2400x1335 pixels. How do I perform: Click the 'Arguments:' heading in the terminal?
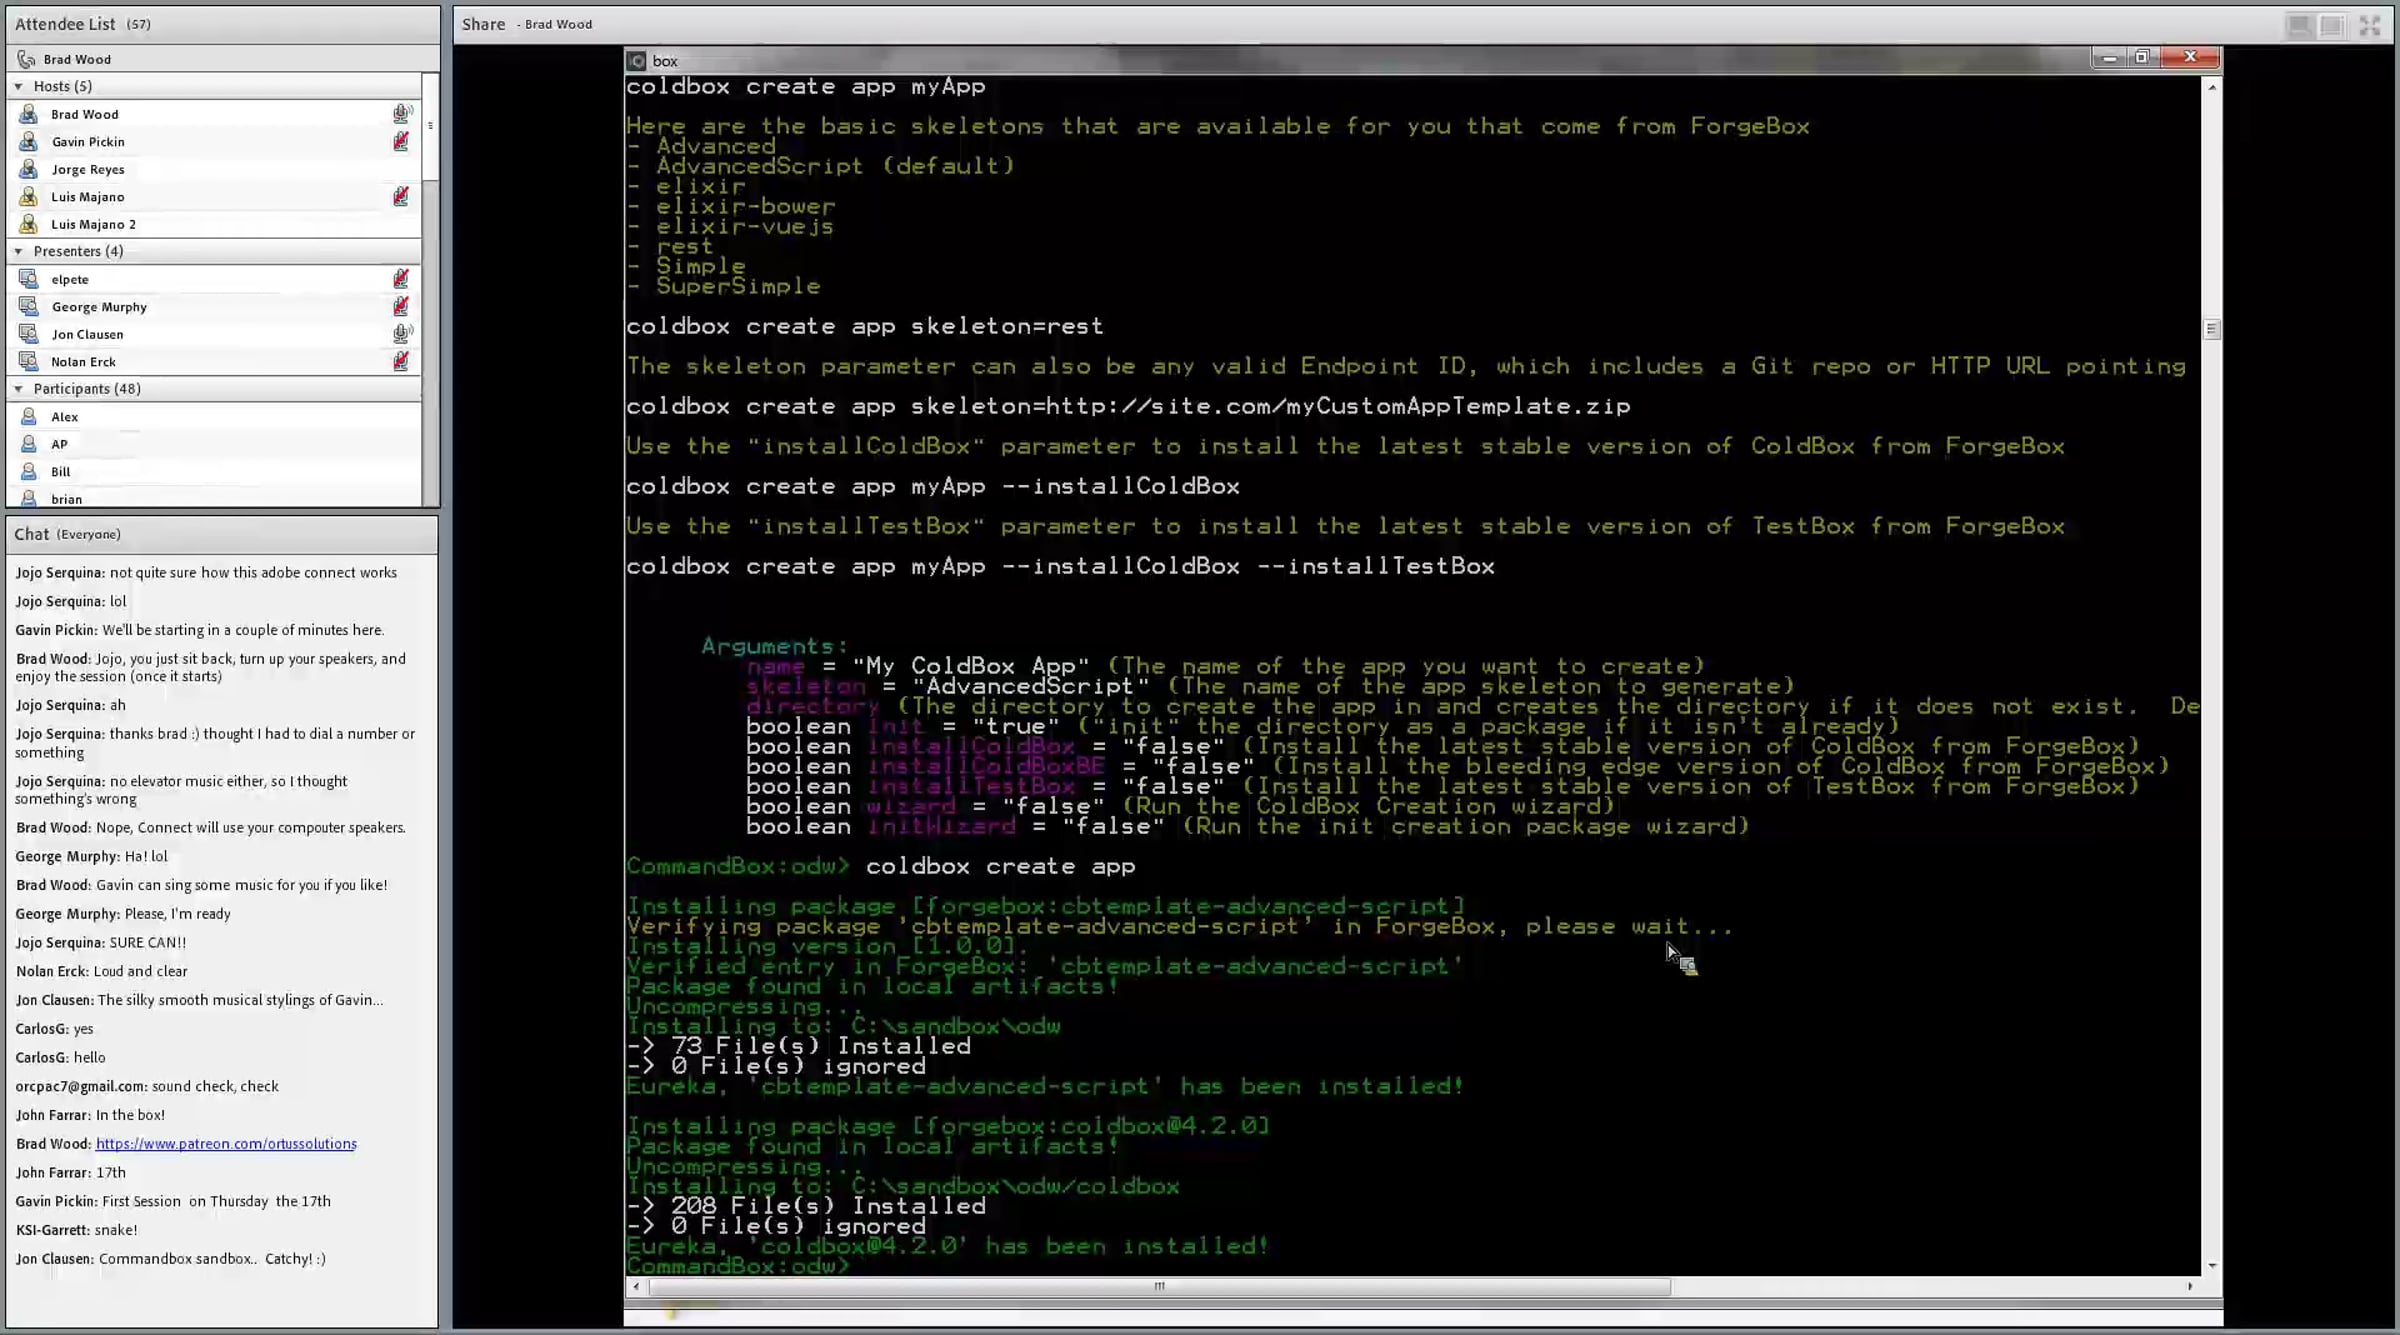point(775,647)
